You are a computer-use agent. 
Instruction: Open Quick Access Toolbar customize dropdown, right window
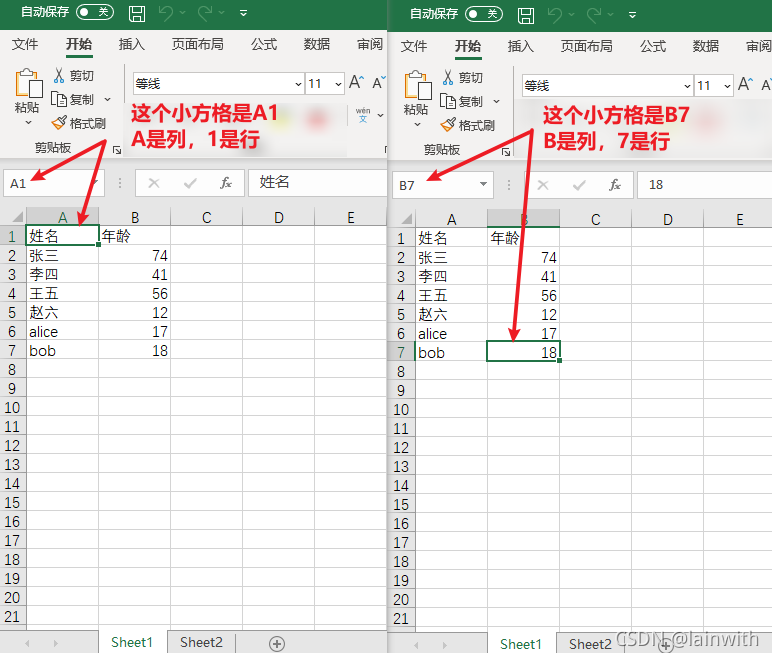(x=632, y=15)
